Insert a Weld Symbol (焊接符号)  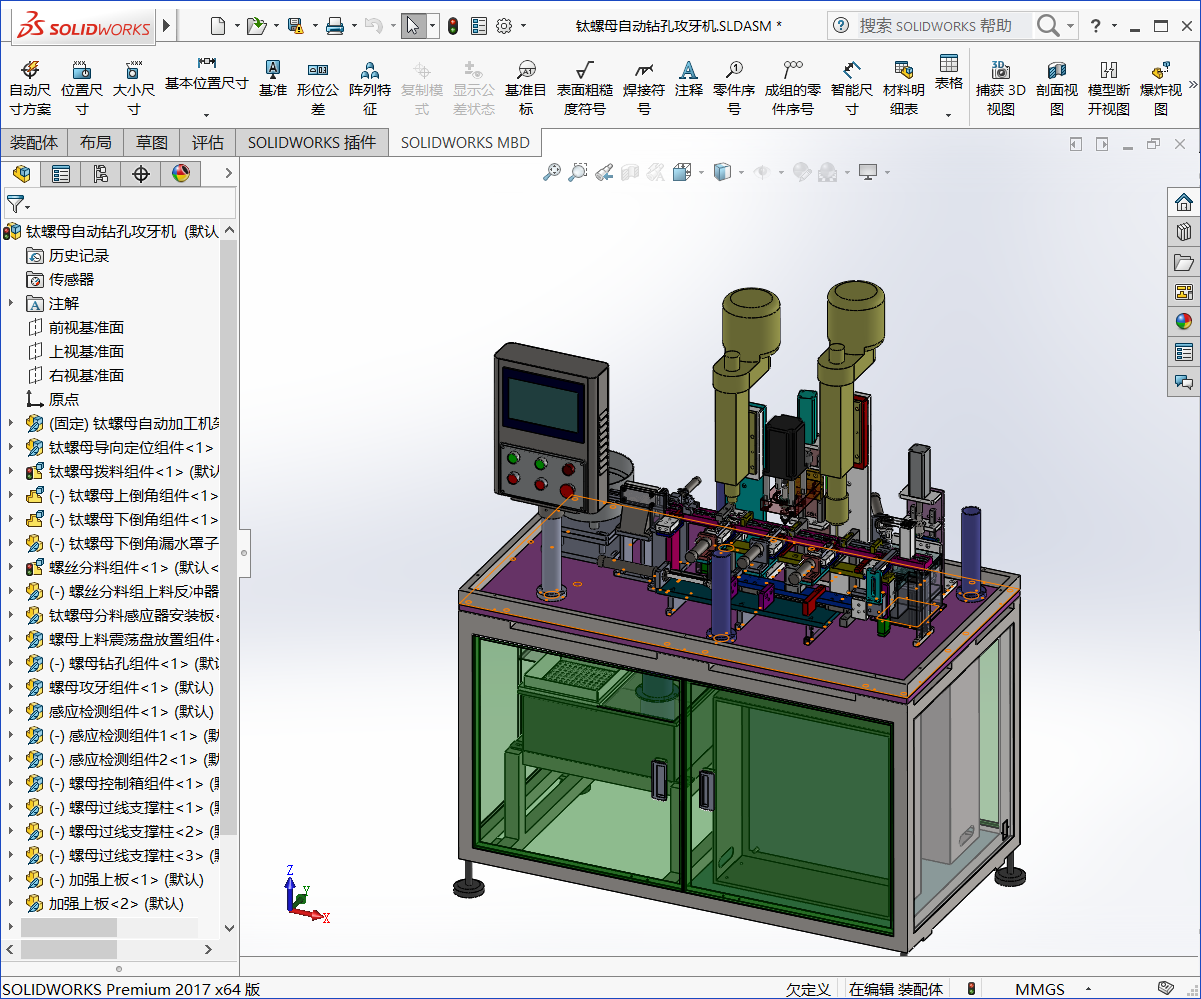tap(644, 87)
